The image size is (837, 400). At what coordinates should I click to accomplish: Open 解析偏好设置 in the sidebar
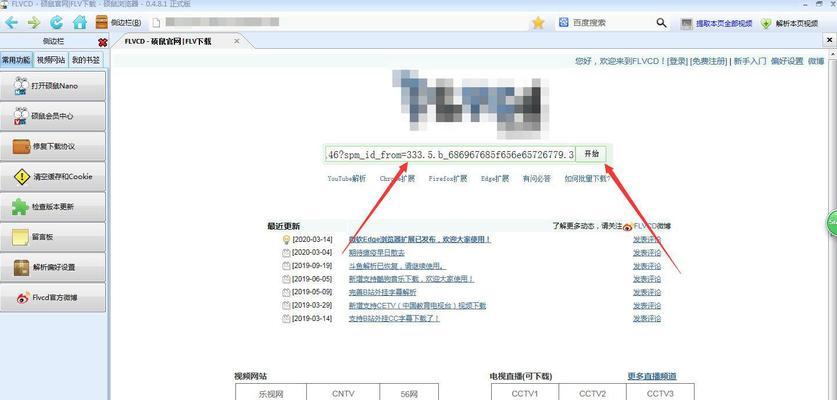point(53,267)
